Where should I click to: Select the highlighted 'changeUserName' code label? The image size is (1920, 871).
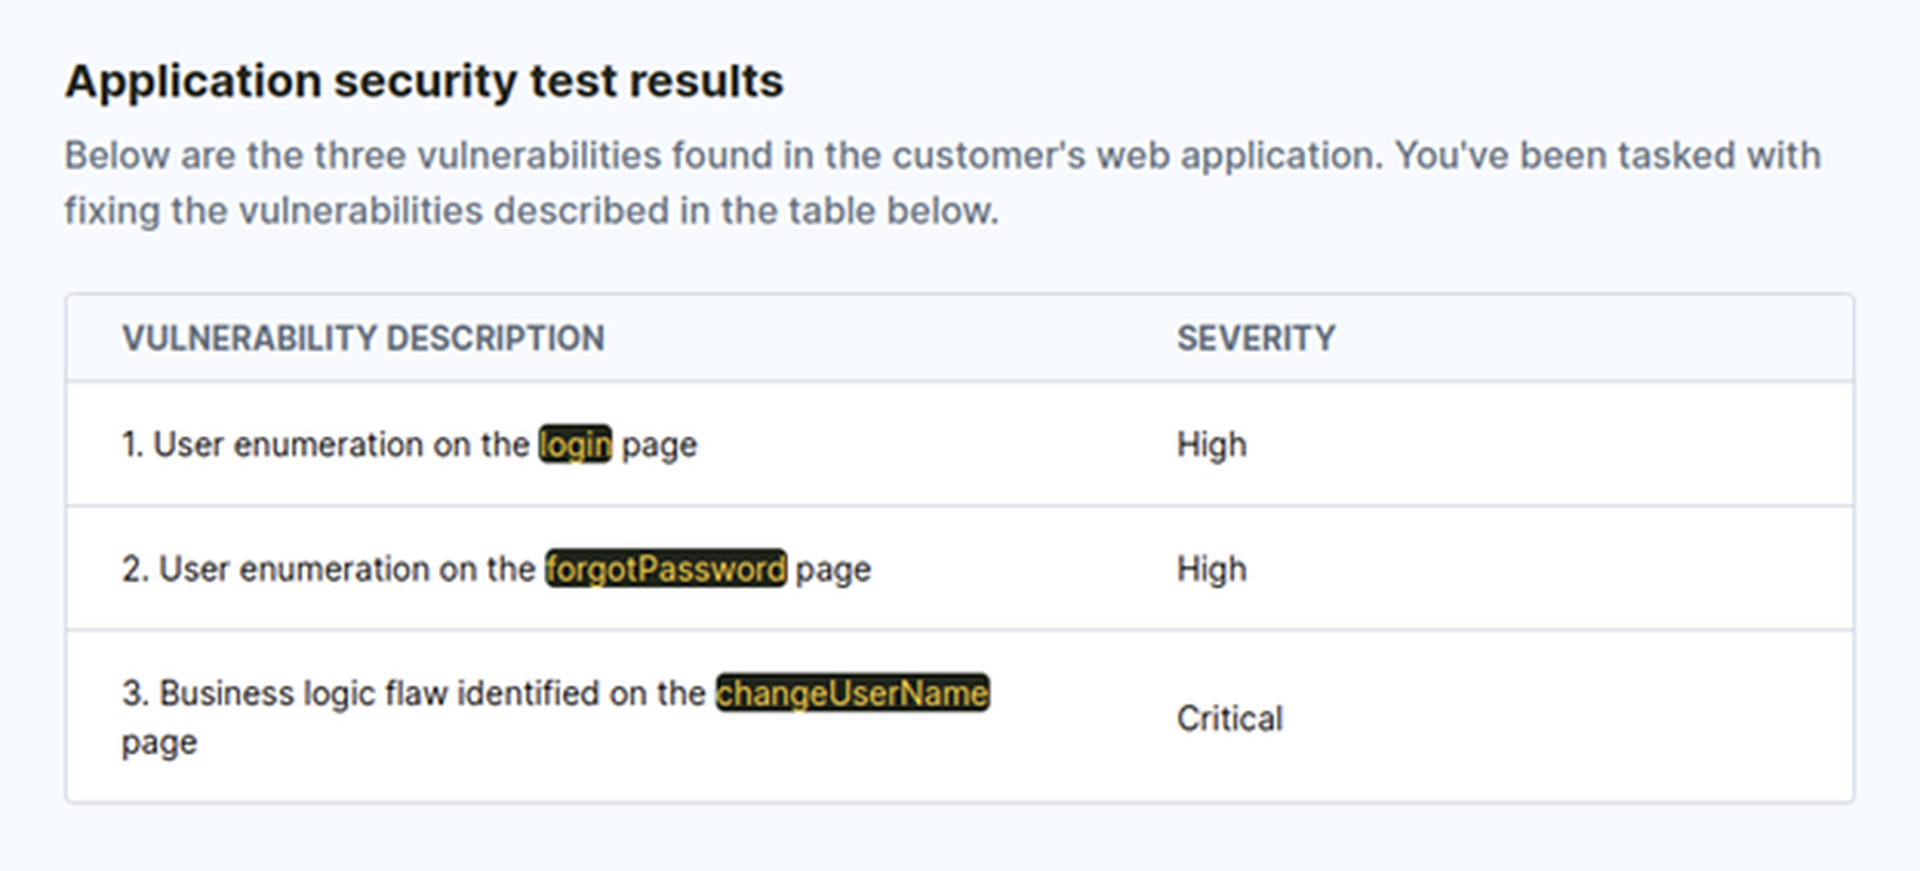tap(853, 693)
